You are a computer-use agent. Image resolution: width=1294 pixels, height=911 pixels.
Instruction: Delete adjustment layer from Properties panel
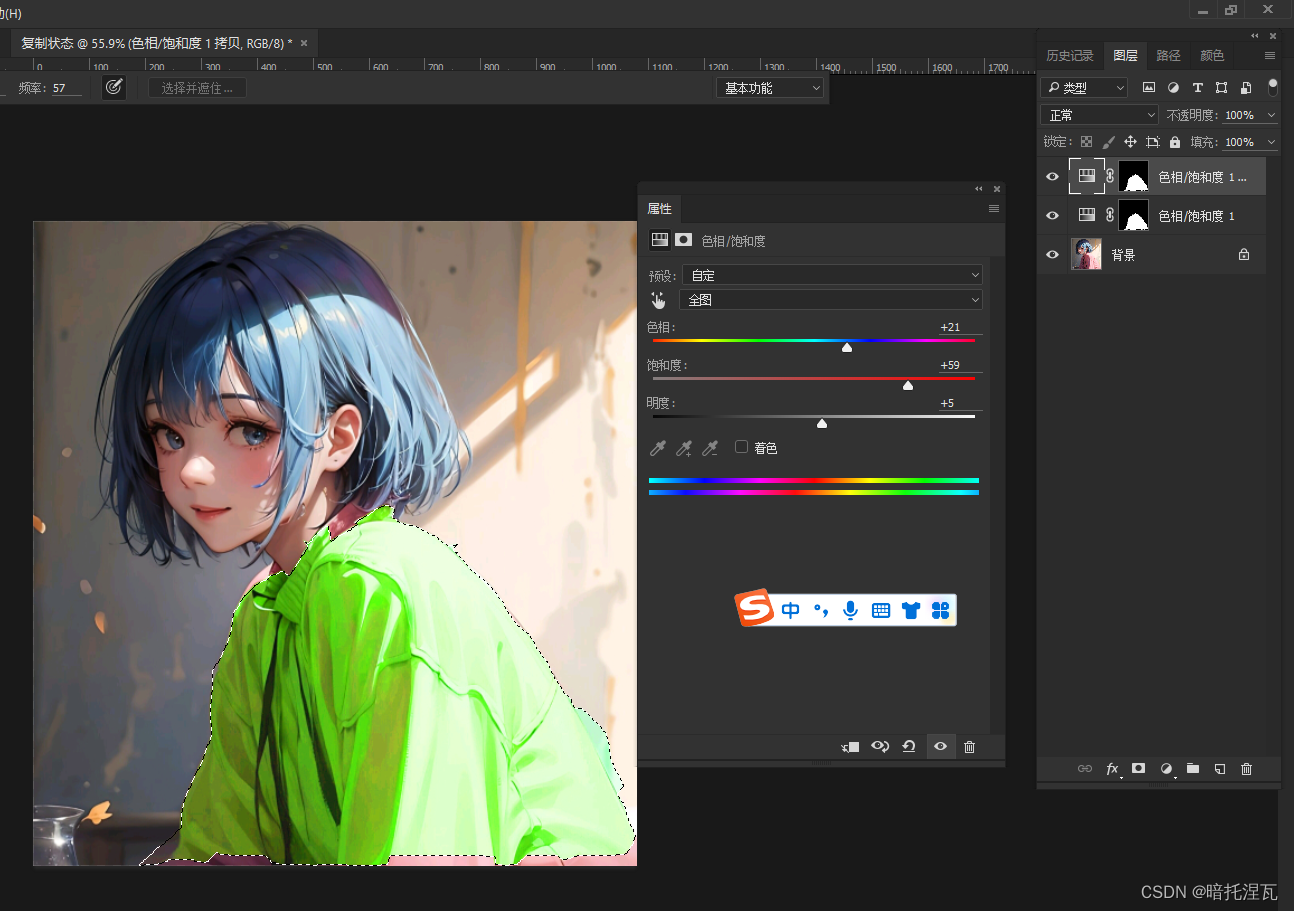coord(969,746)
